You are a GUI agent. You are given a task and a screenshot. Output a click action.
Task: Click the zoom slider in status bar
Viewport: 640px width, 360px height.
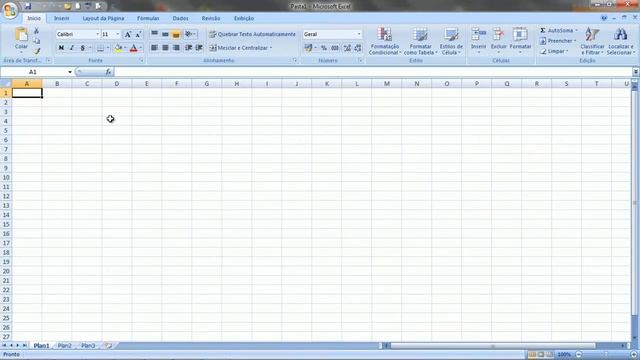pos(606,355)
